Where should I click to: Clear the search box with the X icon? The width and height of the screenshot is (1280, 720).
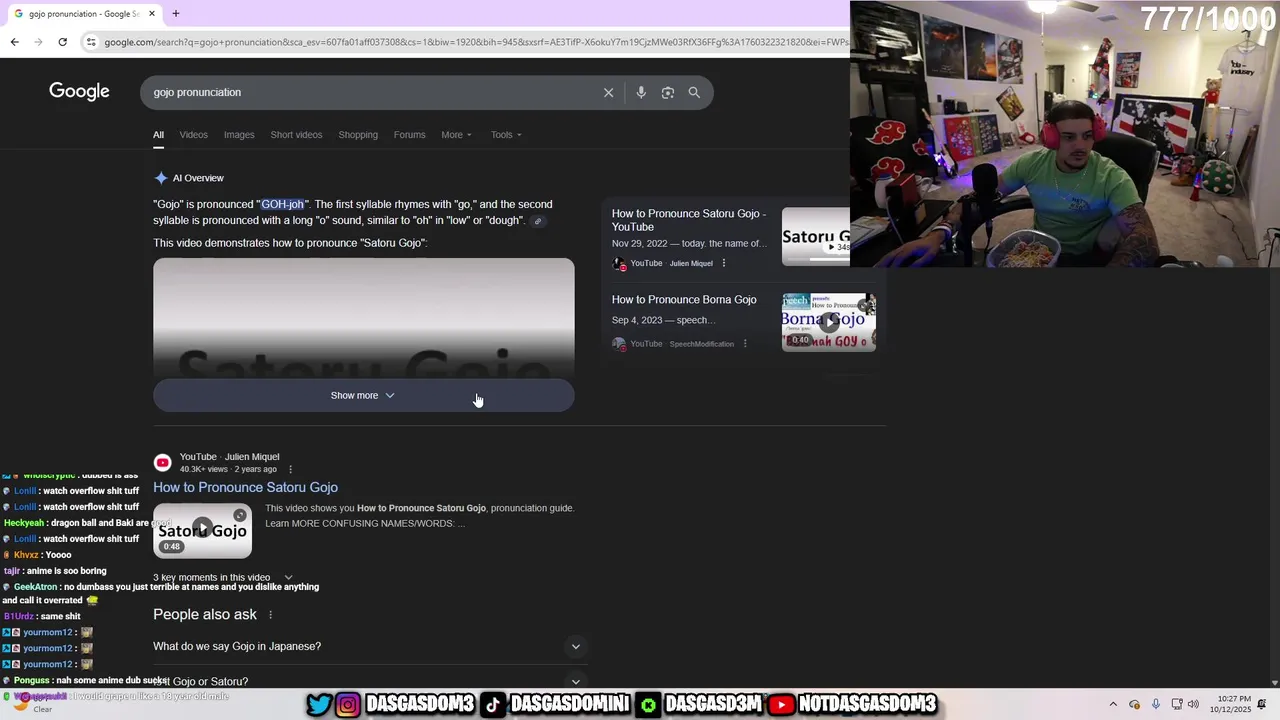coord(608,92)
